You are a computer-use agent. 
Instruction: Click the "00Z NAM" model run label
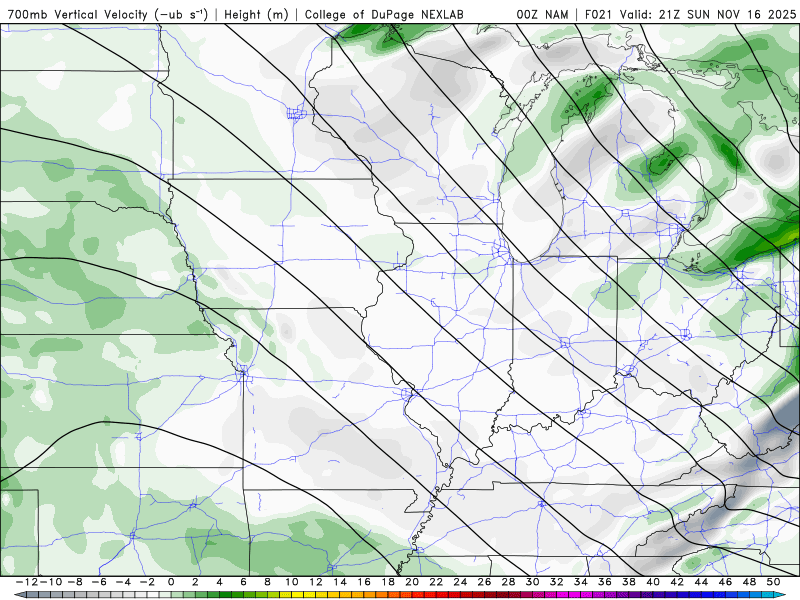tap(542, 14)
